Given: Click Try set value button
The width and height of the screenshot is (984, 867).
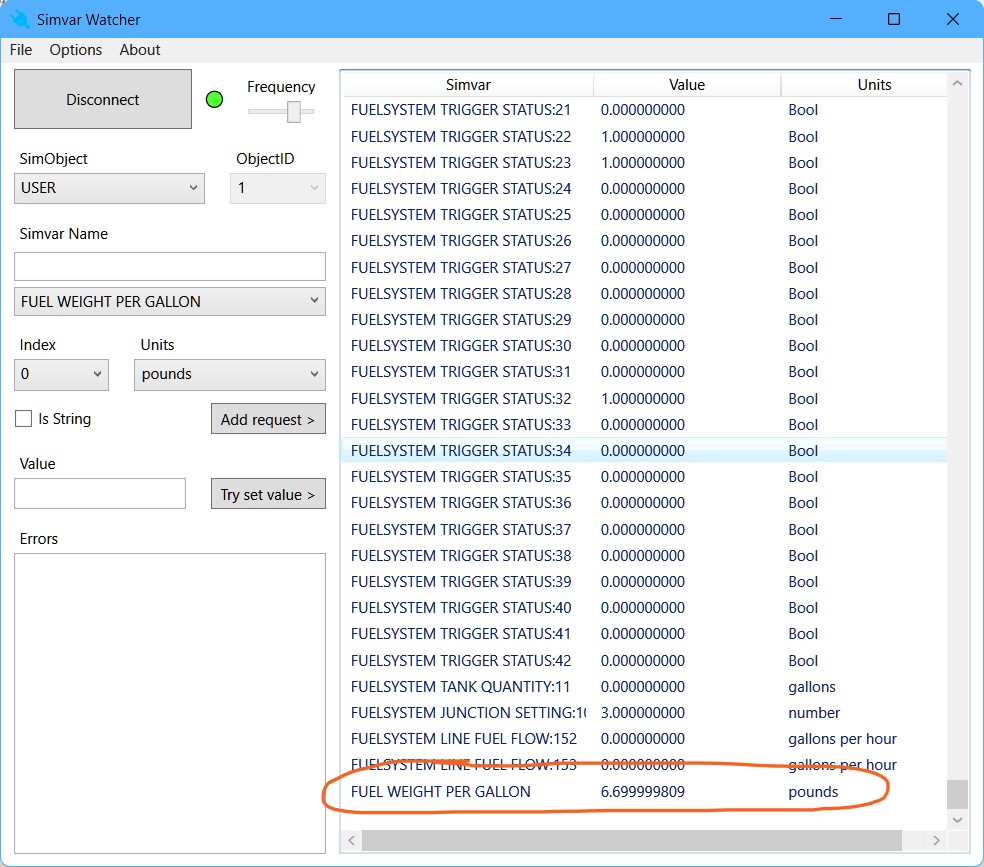Looking at the screenshot, I should 268,494.
